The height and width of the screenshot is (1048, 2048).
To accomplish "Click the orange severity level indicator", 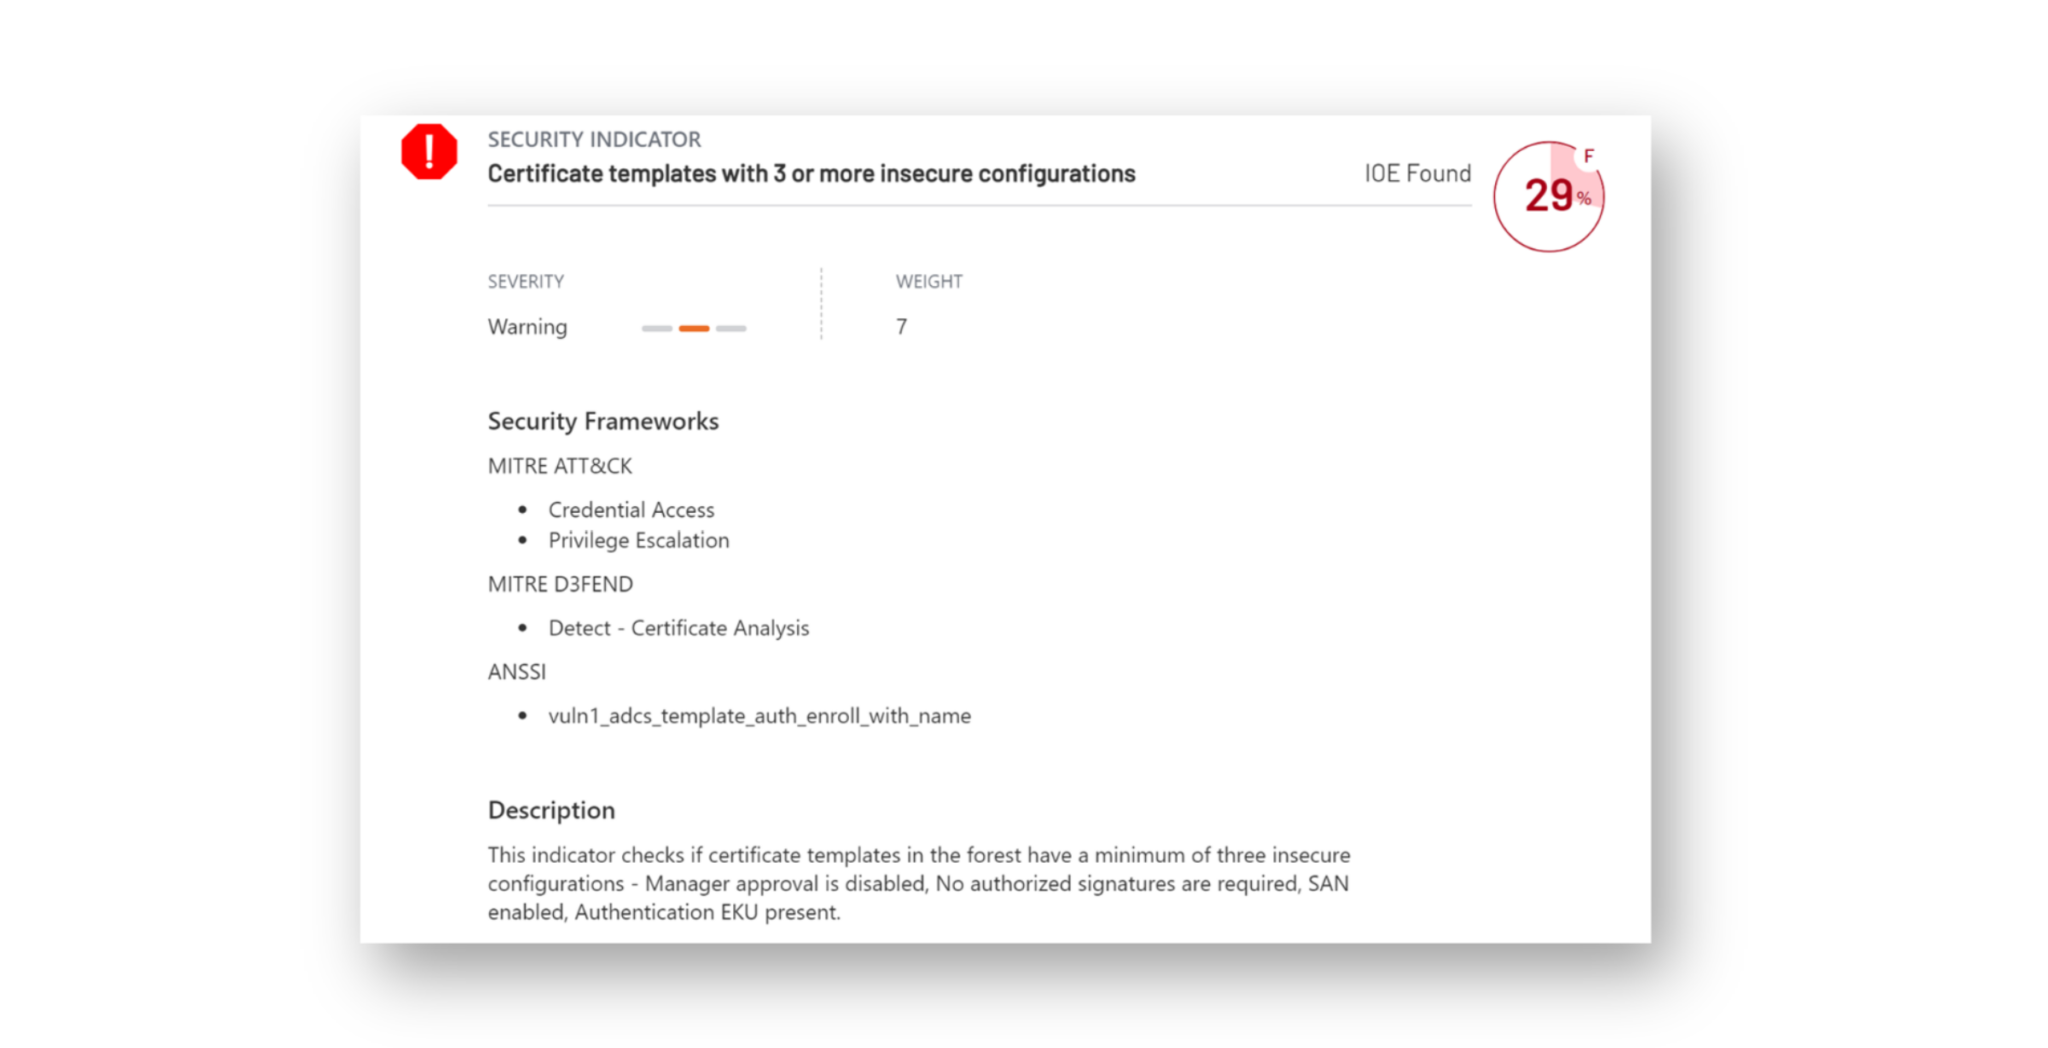I will click(x=694, y=327).
